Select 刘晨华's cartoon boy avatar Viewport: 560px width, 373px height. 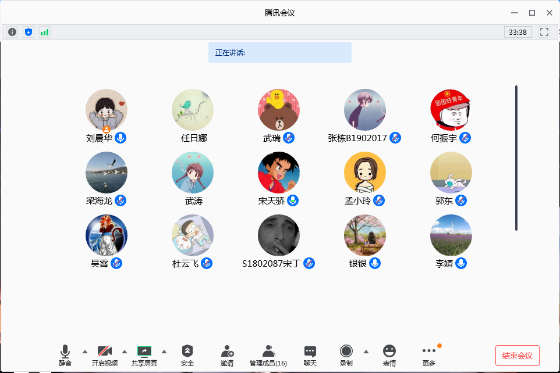click(x=106, y=110)
